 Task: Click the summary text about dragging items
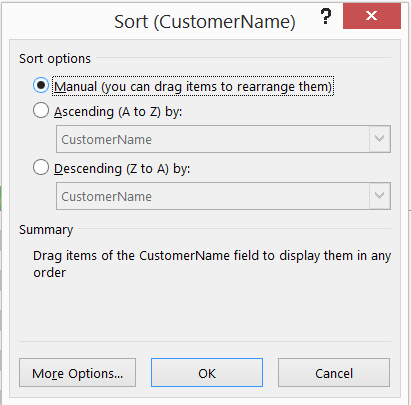(212, 264)
